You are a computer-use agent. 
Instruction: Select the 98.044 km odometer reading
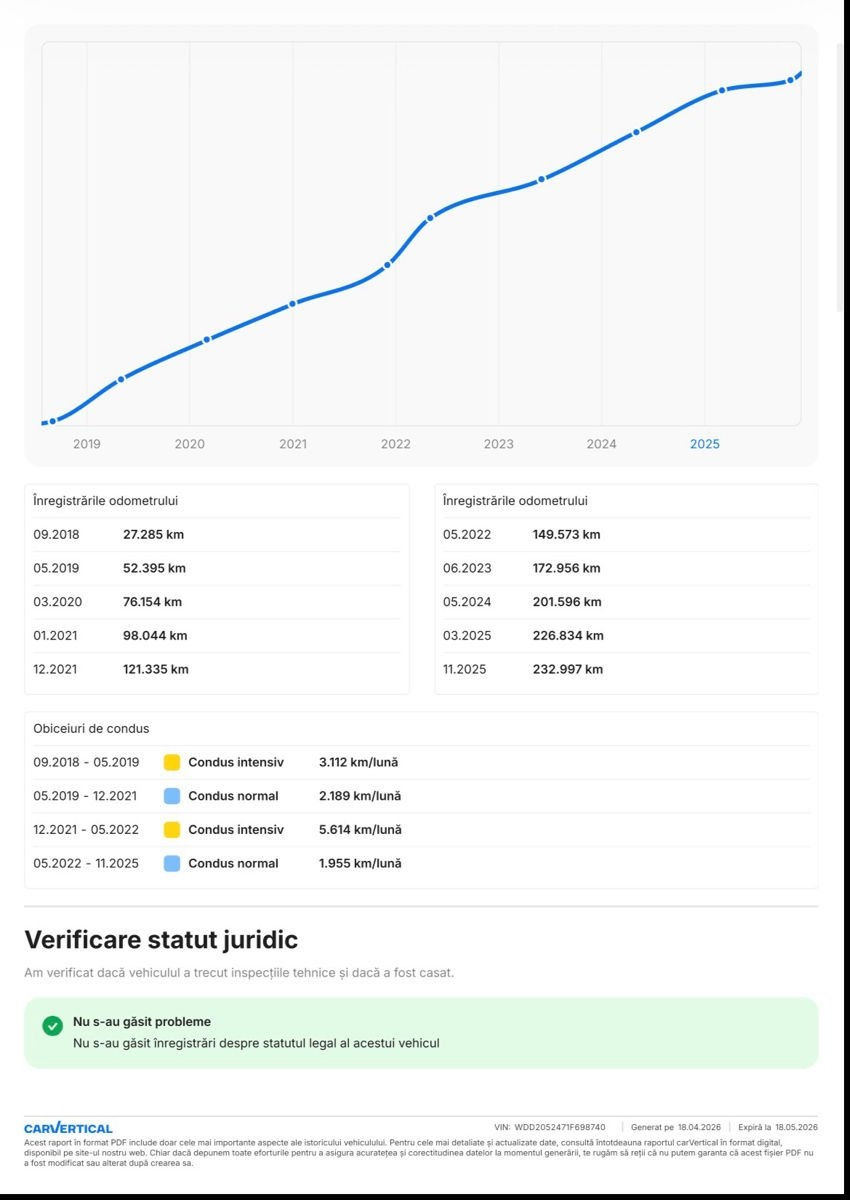coord(155,635)
